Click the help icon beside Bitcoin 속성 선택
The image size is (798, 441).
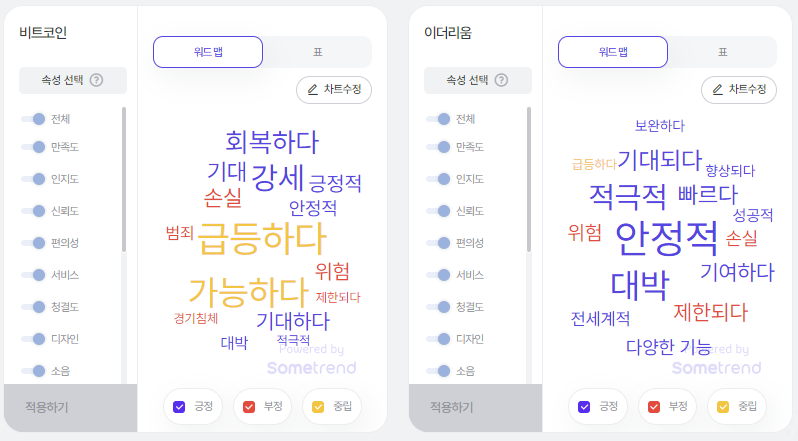point(96,80)
